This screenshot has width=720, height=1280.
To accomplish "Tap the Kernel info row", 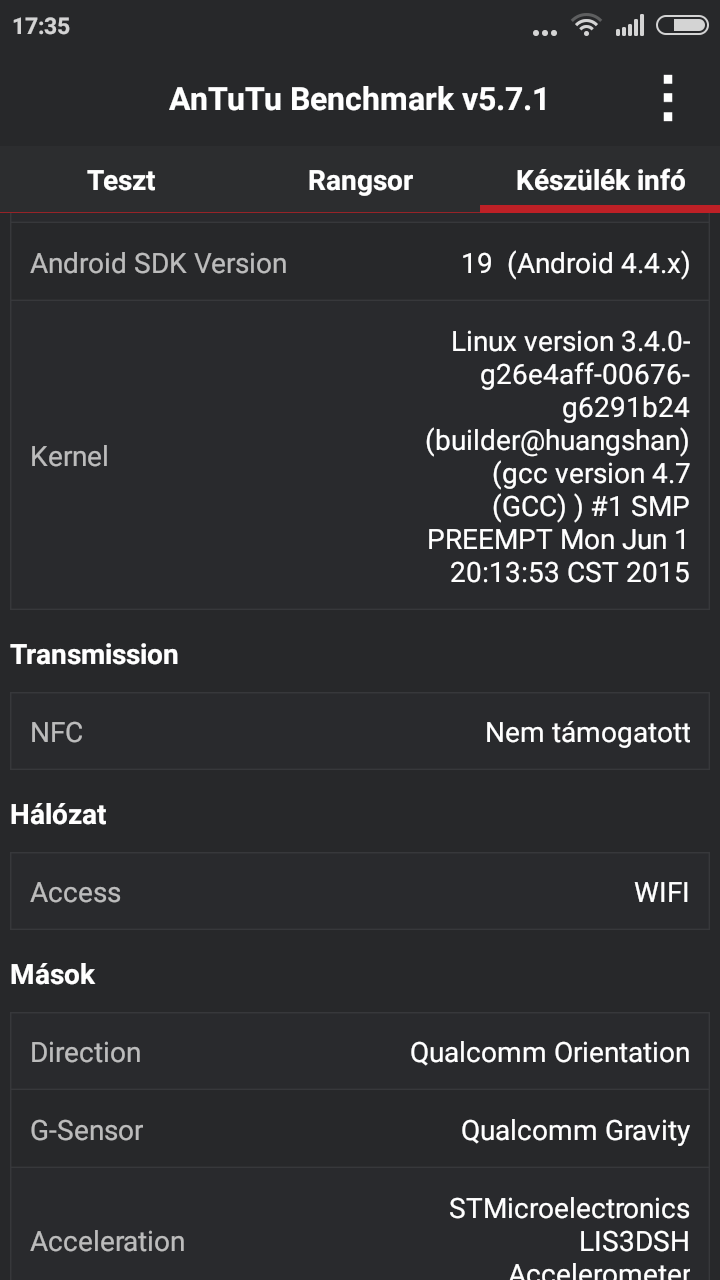I will [360, 456].
